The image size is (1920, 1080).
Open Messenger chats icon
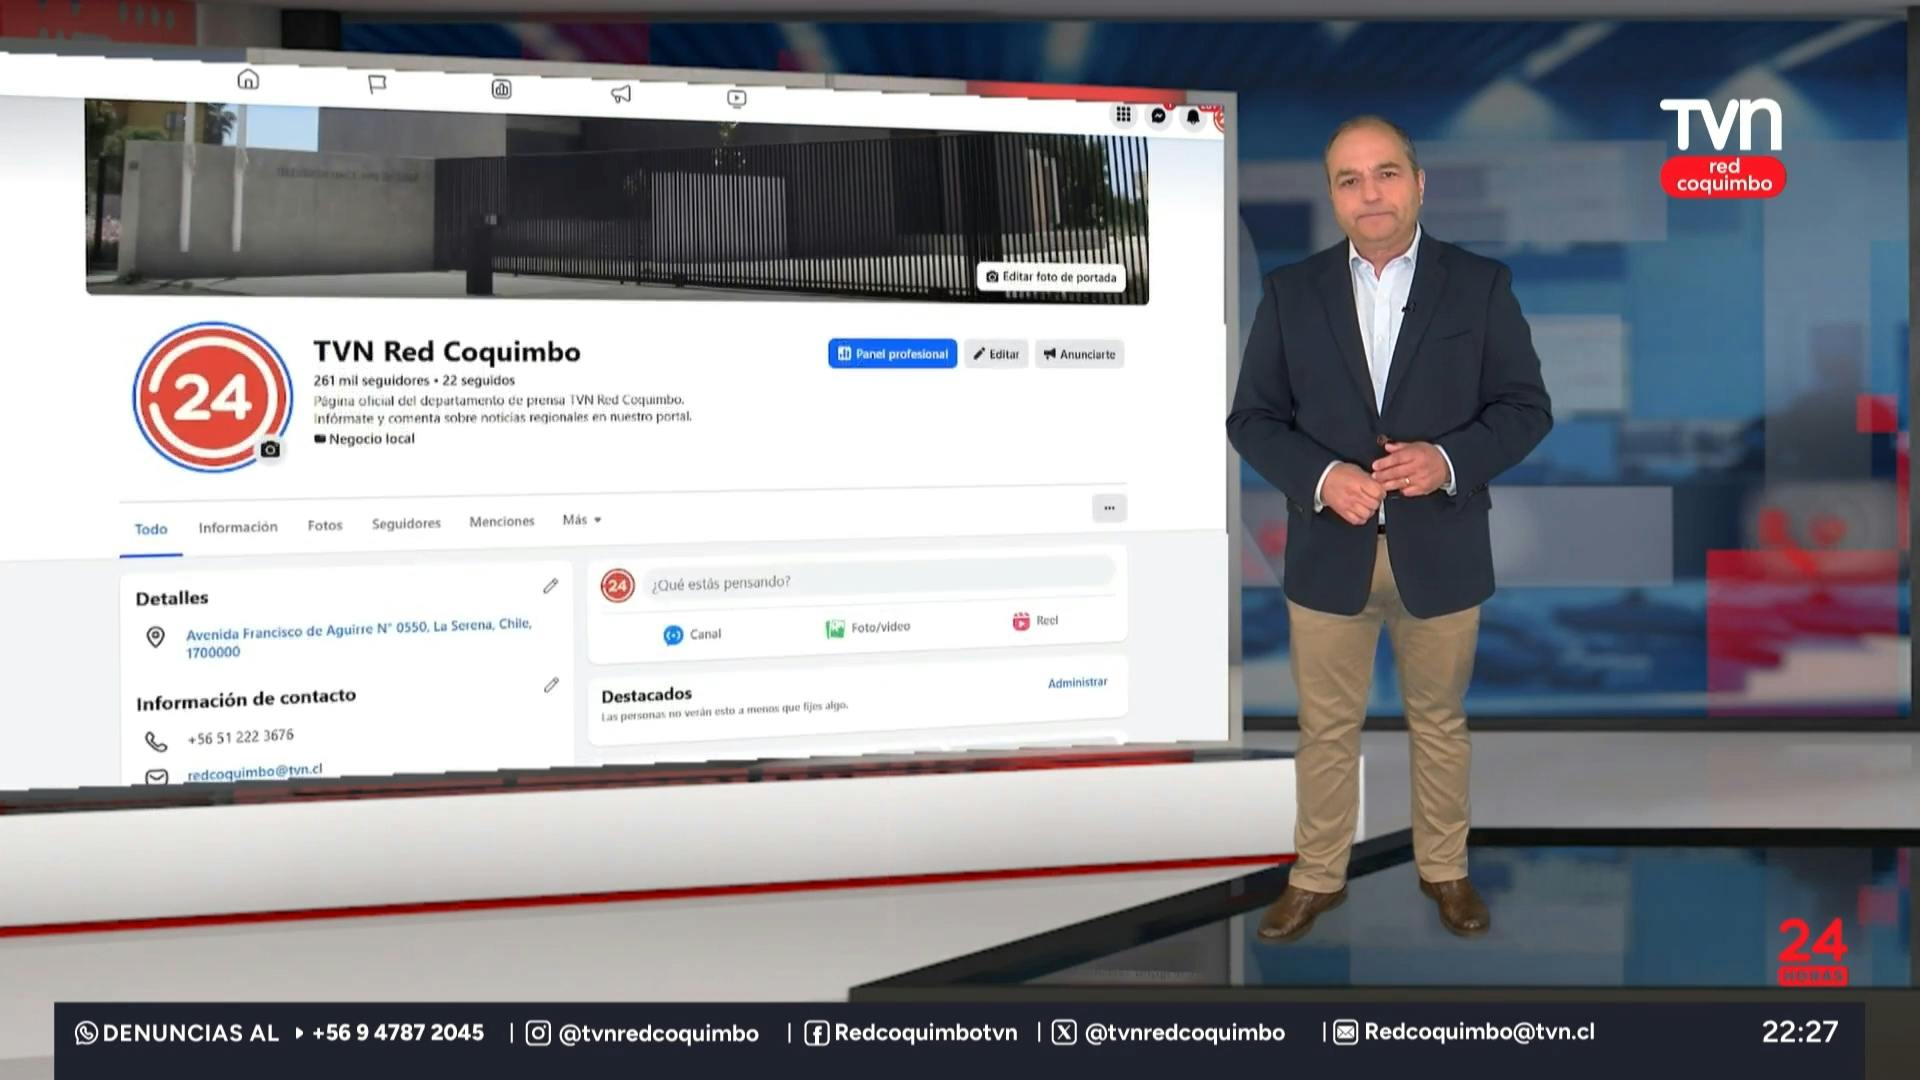[x=1159, y=116]
